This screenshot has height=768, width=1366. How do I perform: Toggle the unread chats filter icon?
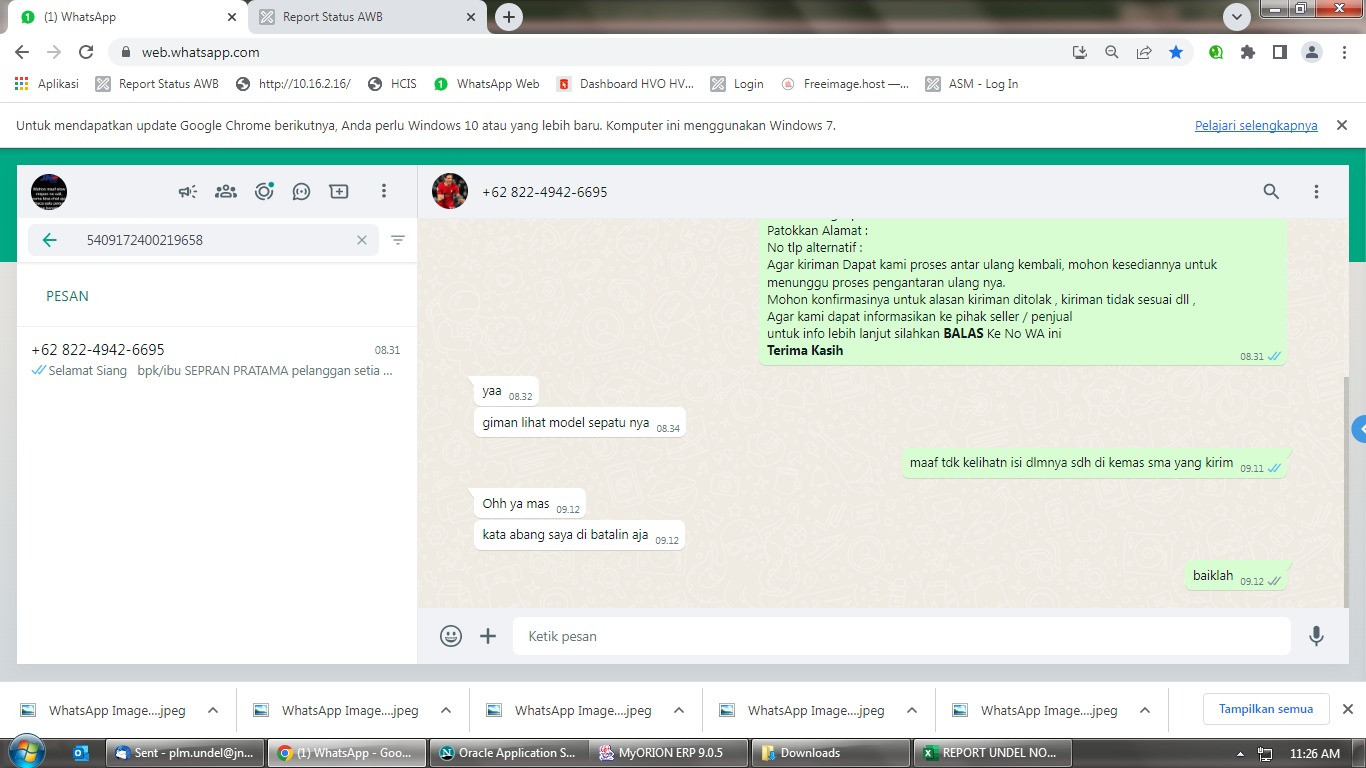[x=398, y=240]
